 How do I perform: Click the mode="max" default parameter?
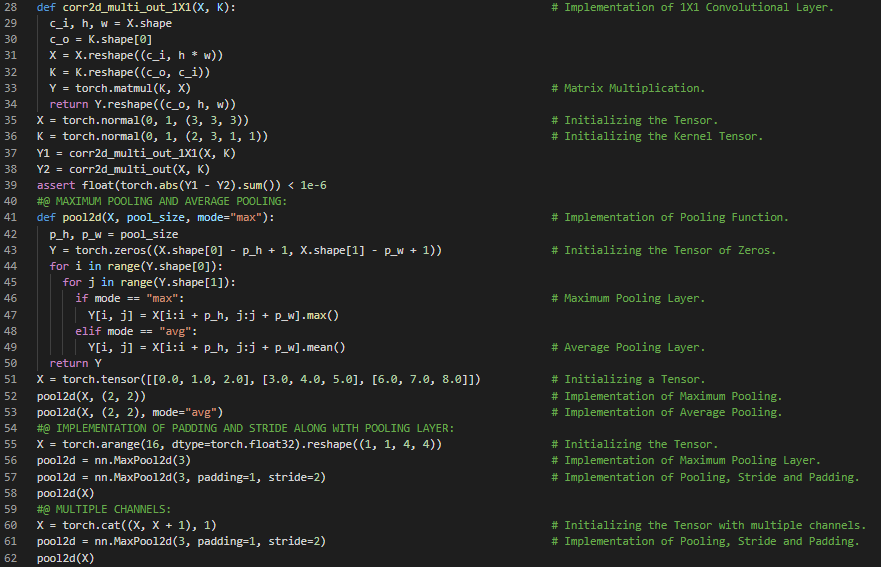pyautogui.click(x=232, y=217)
